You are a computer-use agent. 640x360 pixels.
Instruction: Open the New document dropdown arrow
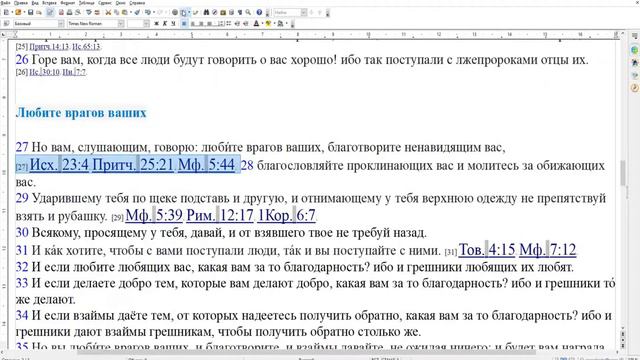click(x=12, y=13)
